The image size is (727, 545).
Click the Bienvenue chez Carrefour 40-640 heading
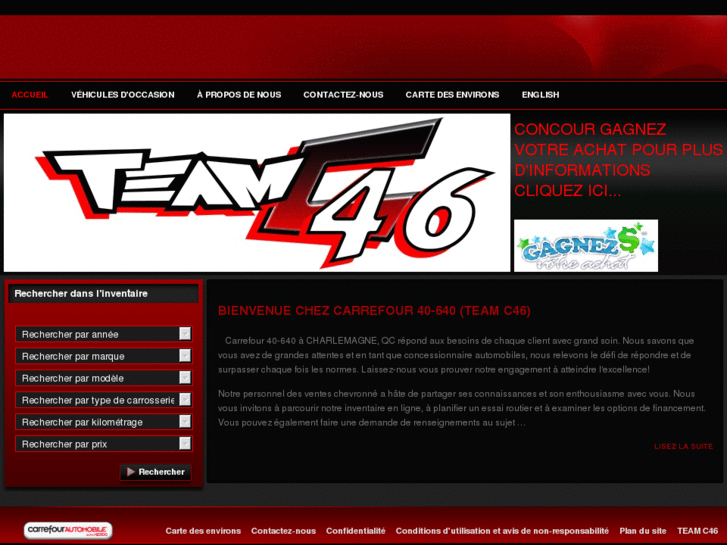[374, 310]
